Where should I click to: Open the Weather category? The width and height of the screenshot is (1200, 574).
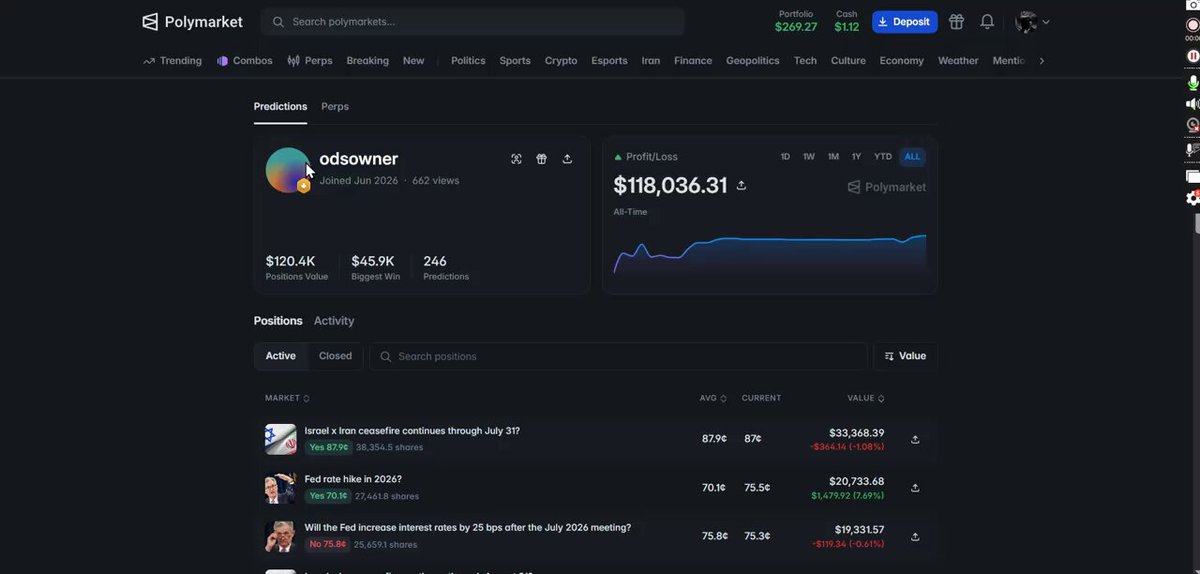(958, 61)
